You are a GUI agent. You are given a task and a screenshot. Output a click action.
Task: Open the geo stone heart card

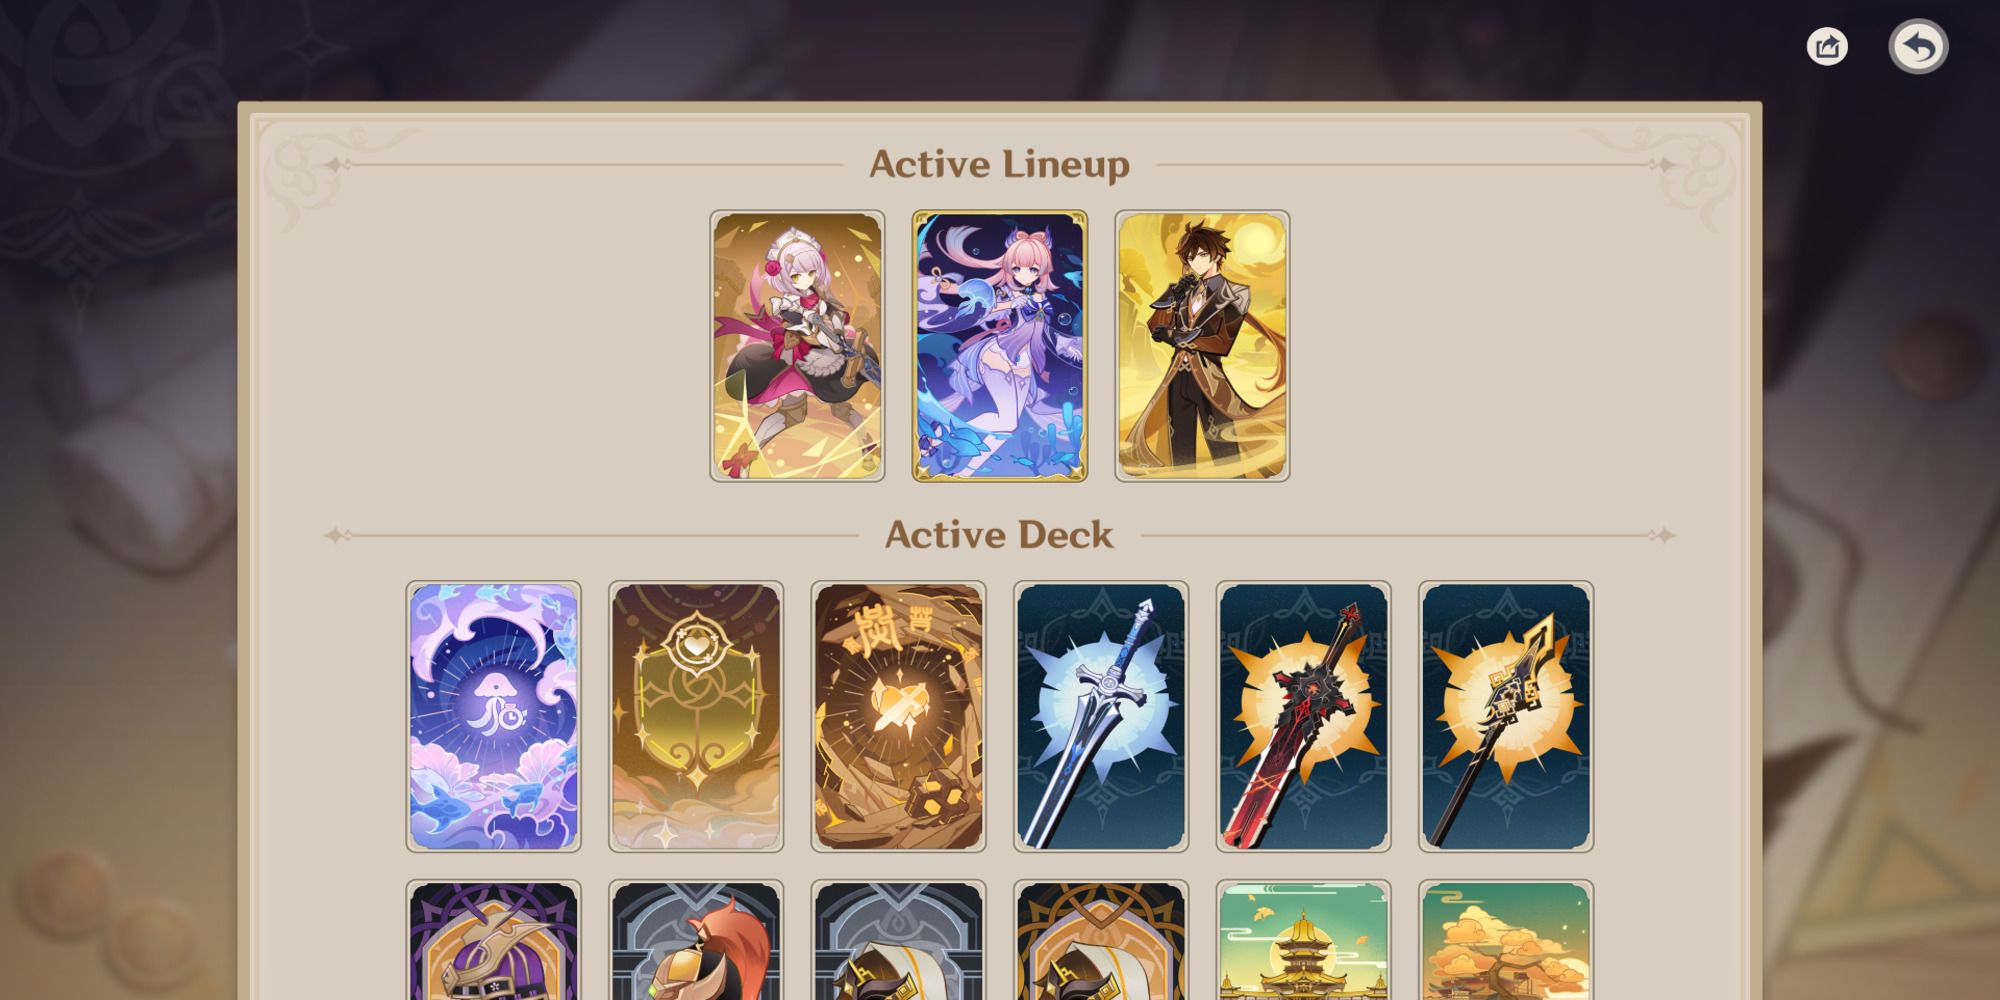pos(899,717)
